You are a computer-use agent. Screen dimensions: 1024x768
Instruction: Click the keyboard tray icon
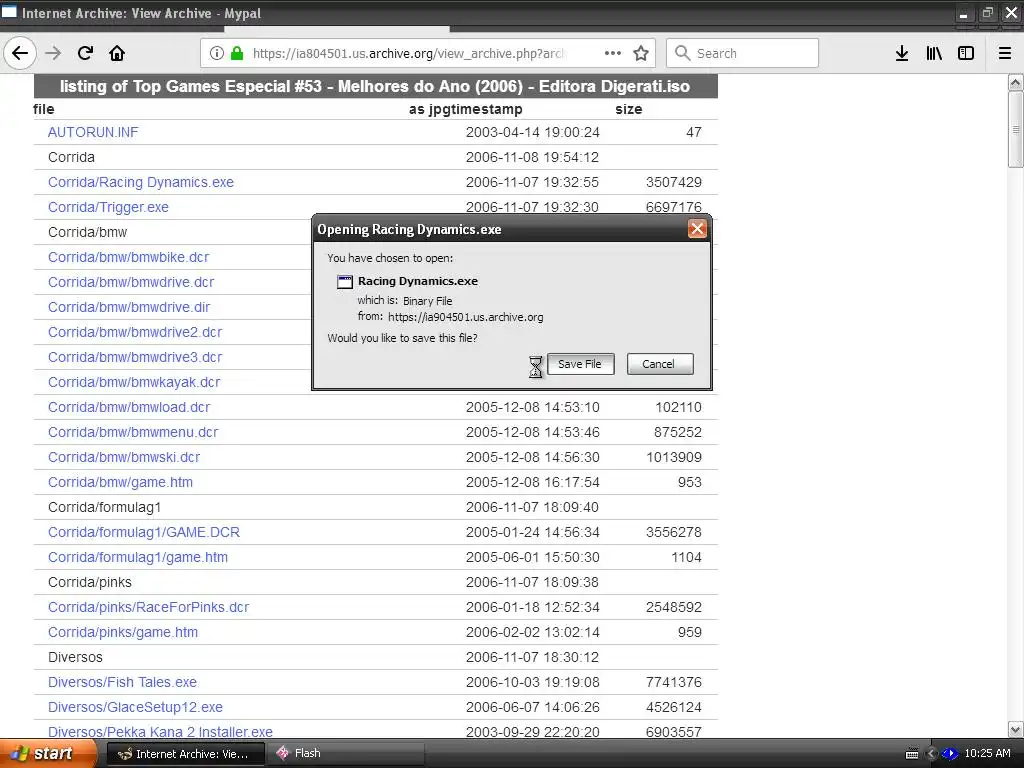click(912, 754)
